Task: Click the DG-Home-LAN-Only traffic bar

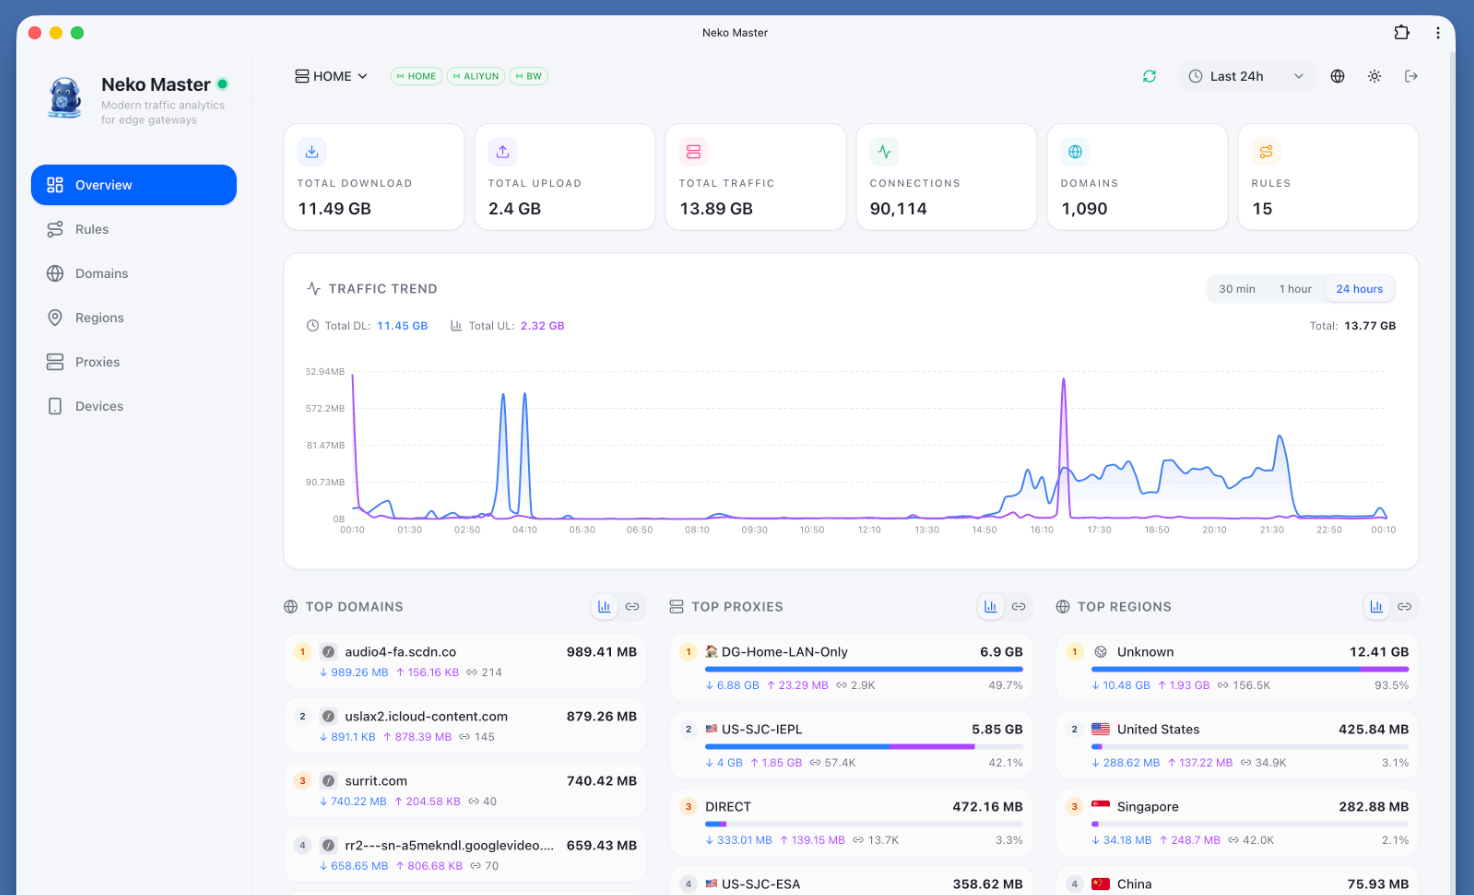Action: pos(864,669)
